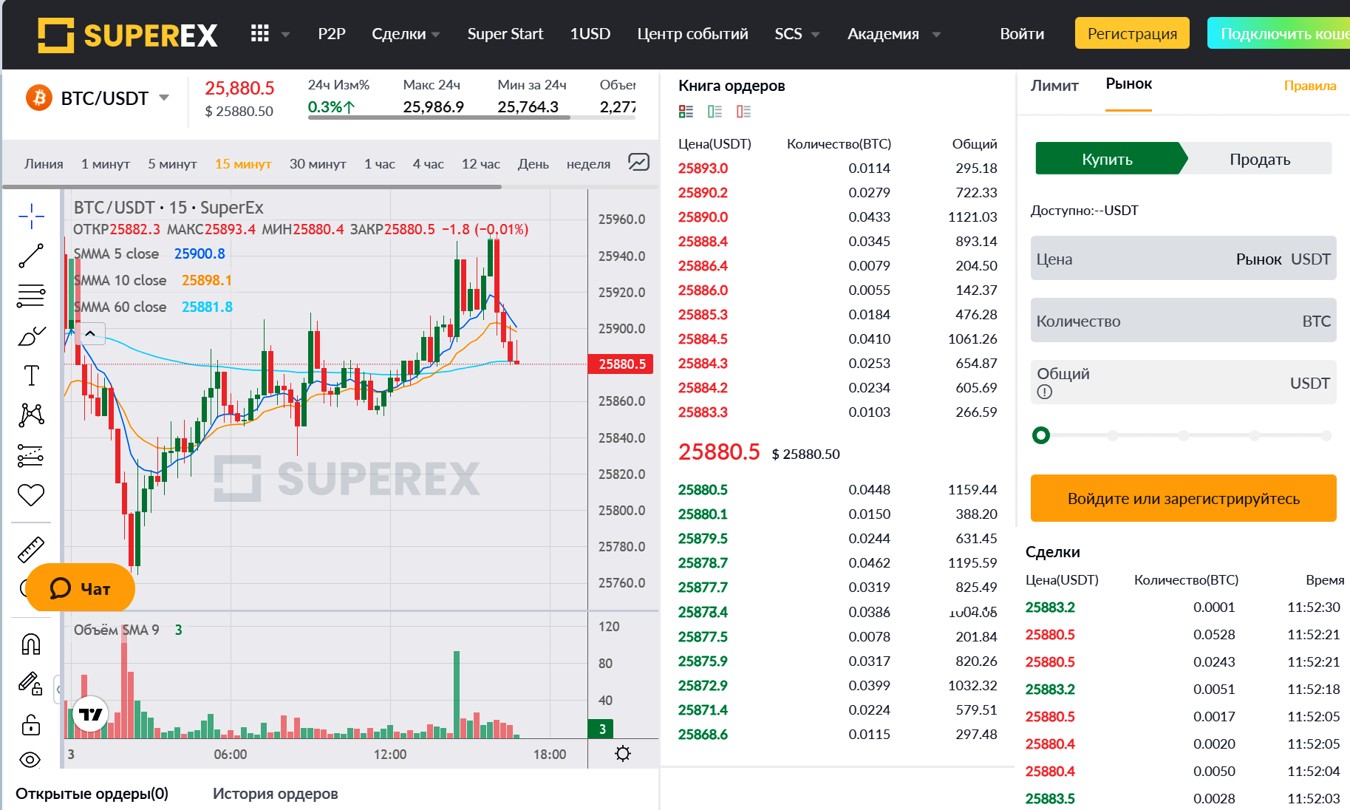
Task: Hide all drawings with the eye icon
Action: (31, 760)
